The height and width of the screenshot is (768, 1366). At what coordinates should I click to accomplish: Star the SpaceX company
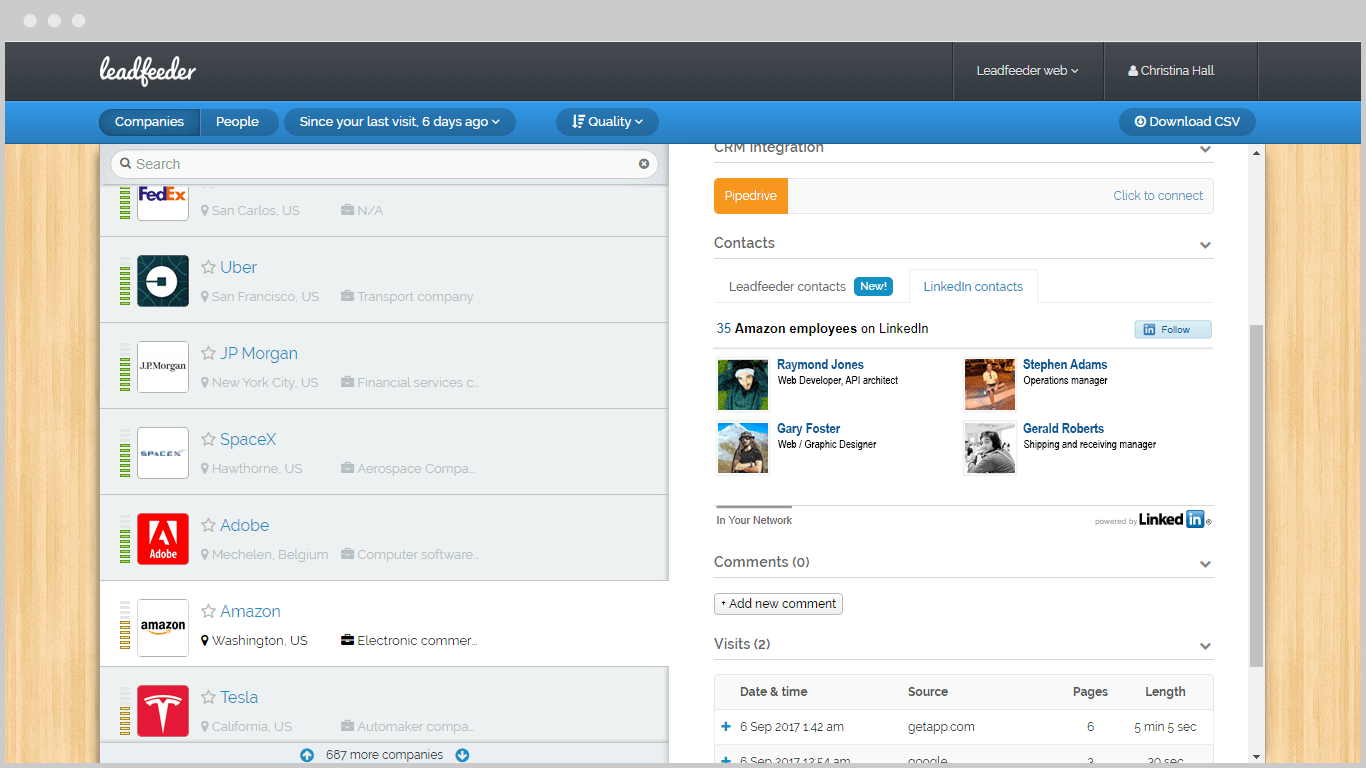208,439
